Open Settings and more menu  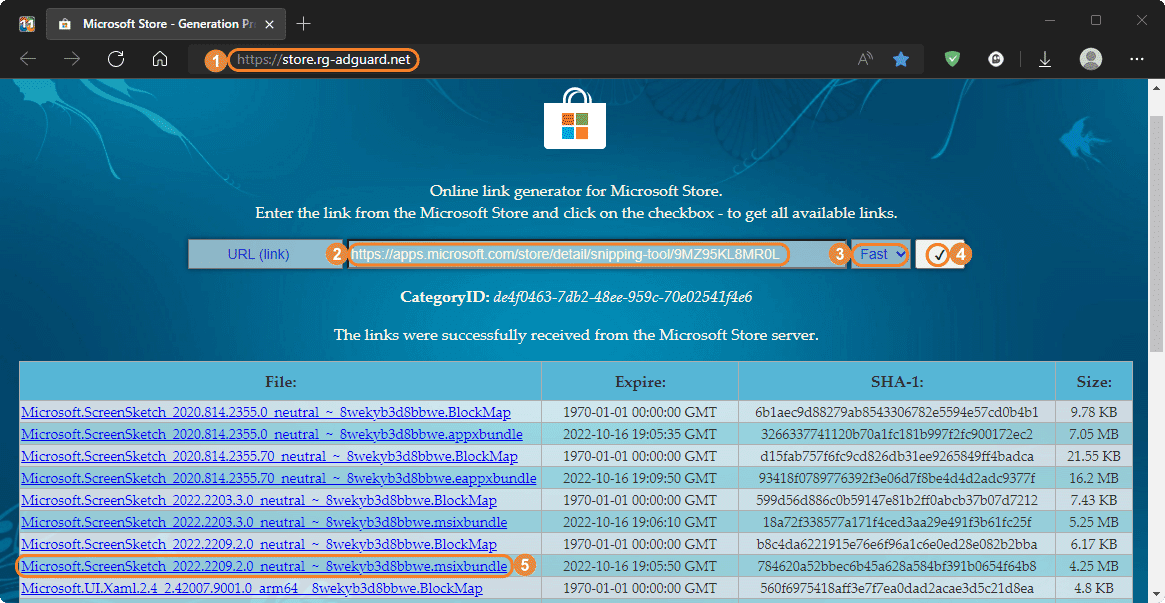point(1137,59)
